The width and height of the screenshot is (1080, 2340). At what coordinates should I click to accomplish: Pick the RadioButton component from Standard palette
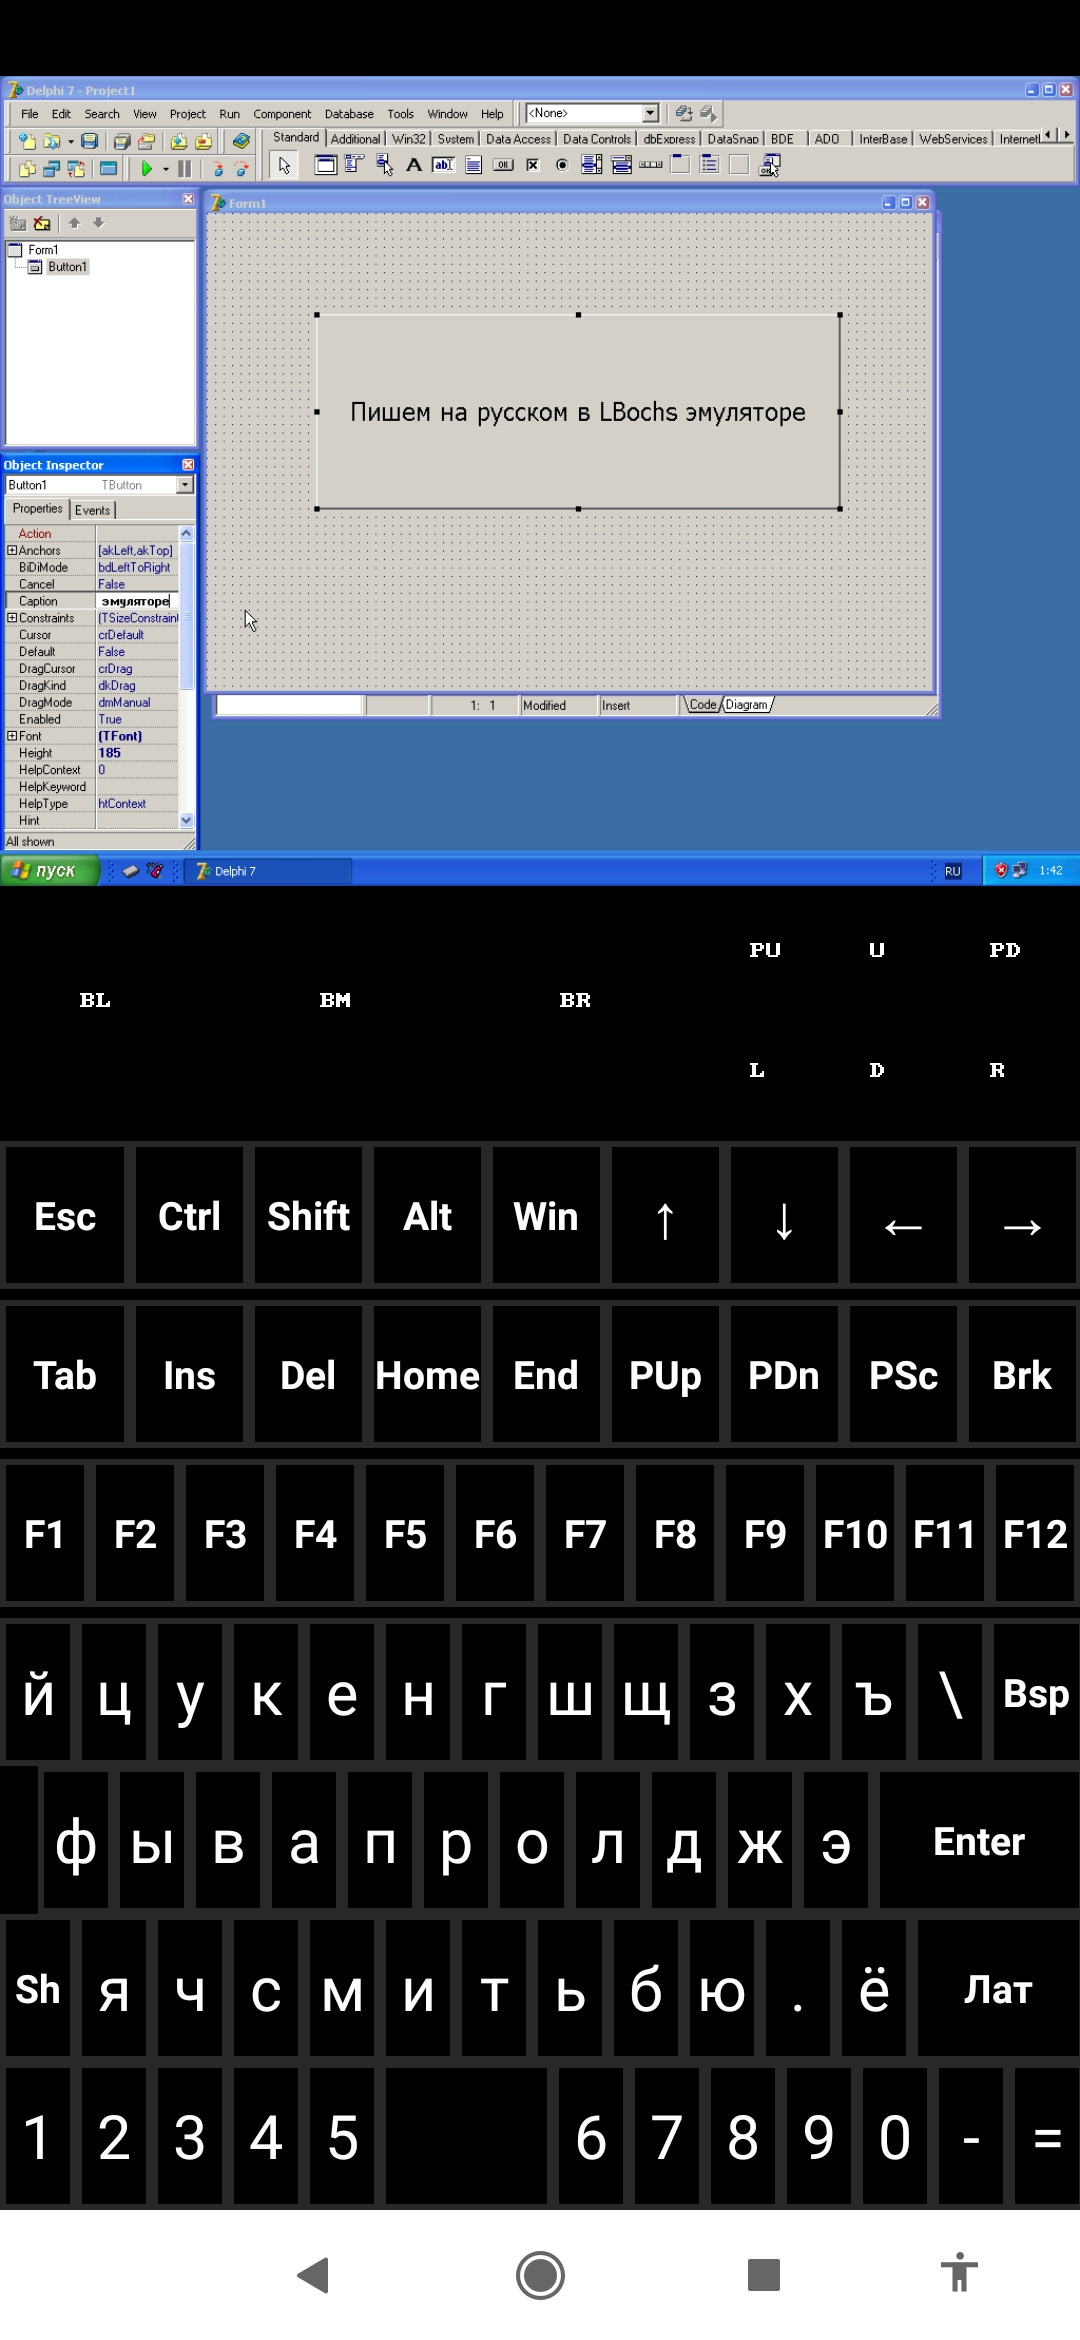click(562, 166)
